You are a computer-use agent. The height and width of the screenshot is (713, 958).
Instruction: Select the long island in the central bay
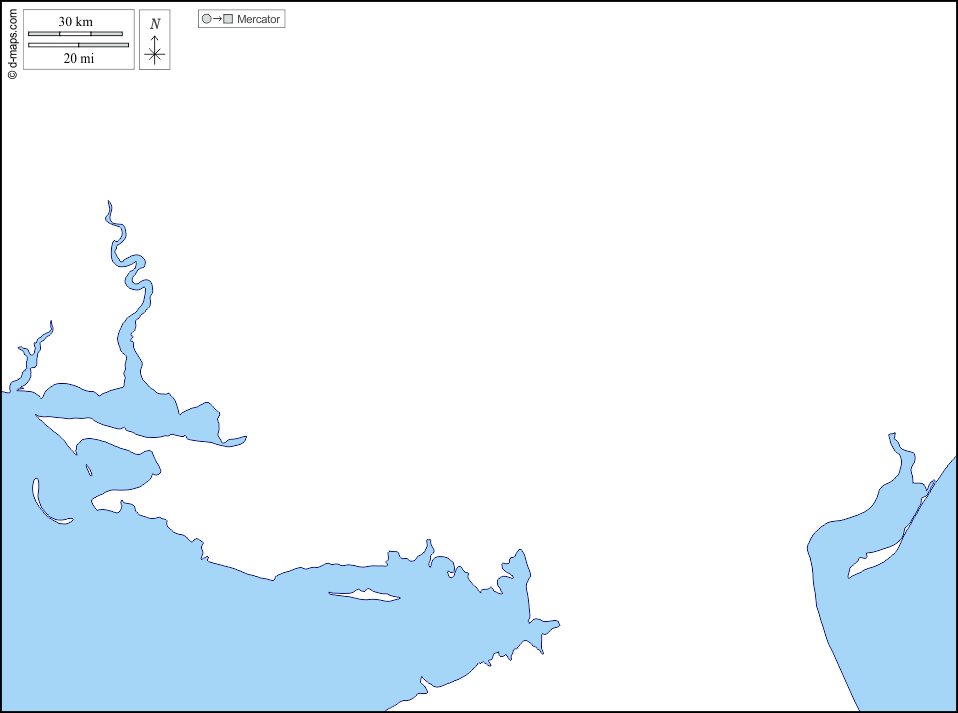(365, 596)
